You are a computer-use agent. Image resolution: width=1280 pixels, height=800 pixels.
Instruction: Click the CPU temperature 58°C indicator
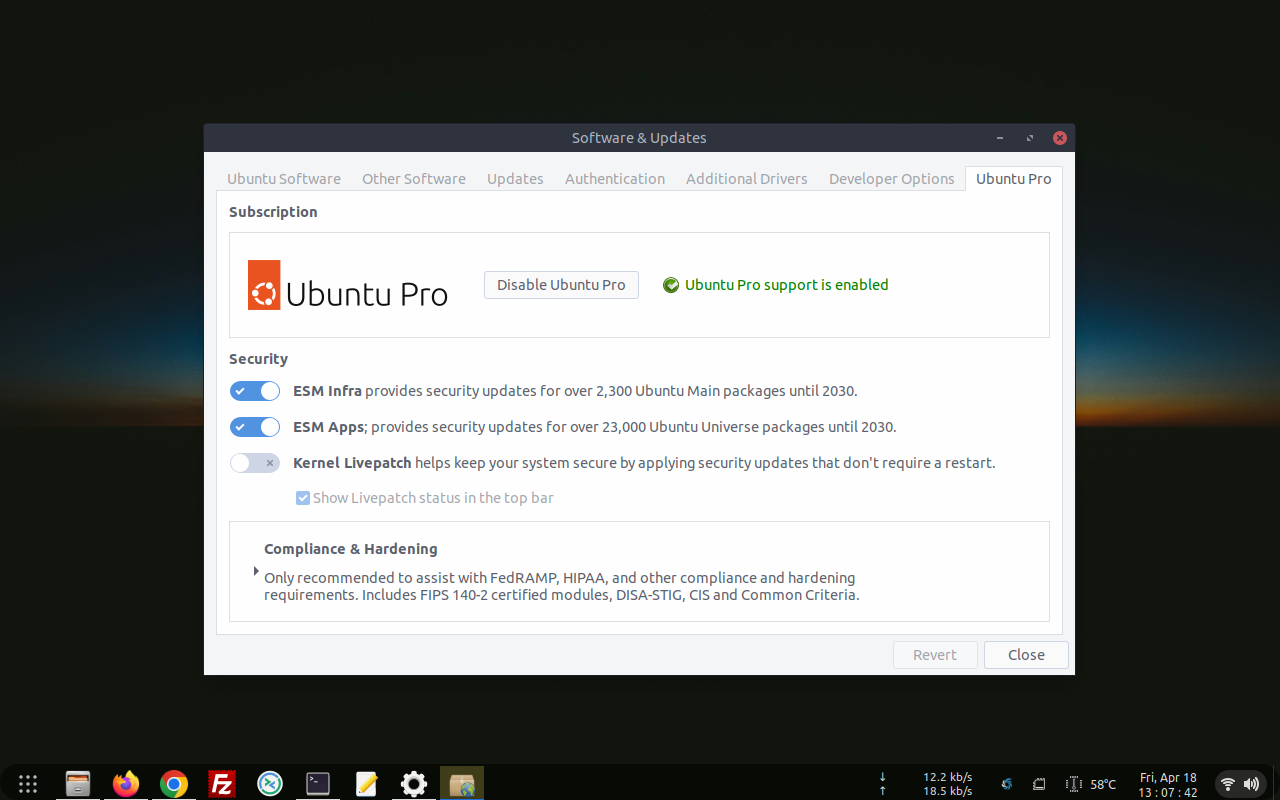click(1091, 784)
